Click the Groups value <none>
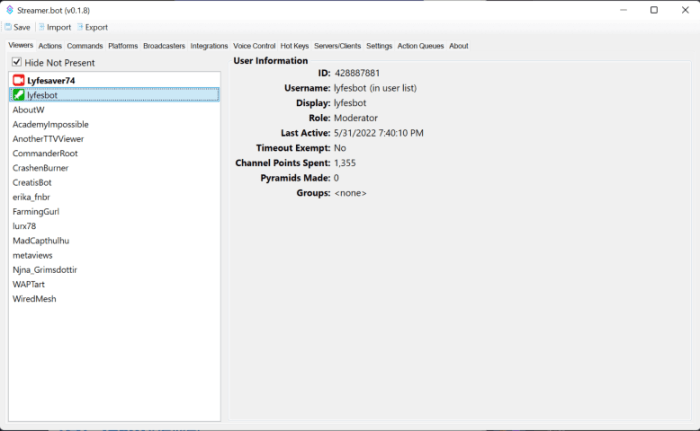Image resolution: width=700 pixels, height=431 pixels. [350, 193]
